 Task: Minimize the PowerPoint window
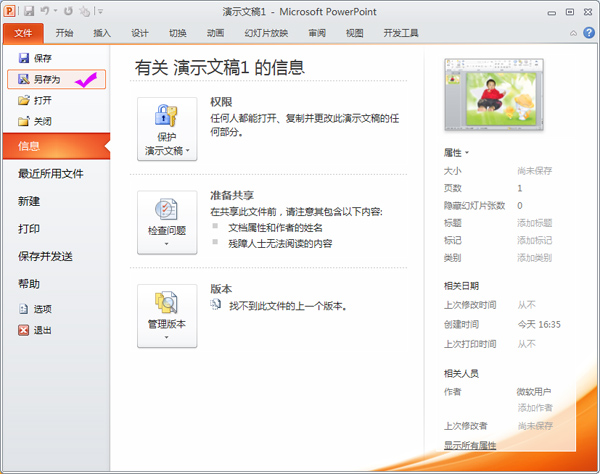552,13
